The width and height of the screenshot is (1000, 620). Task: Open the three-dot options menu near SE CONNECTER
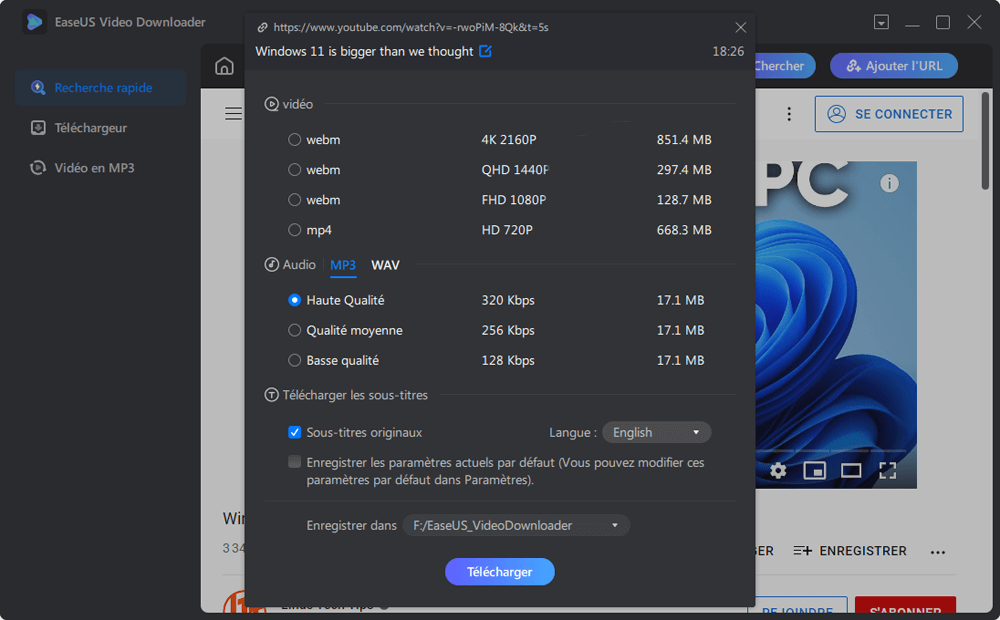(x=789, y=113)
